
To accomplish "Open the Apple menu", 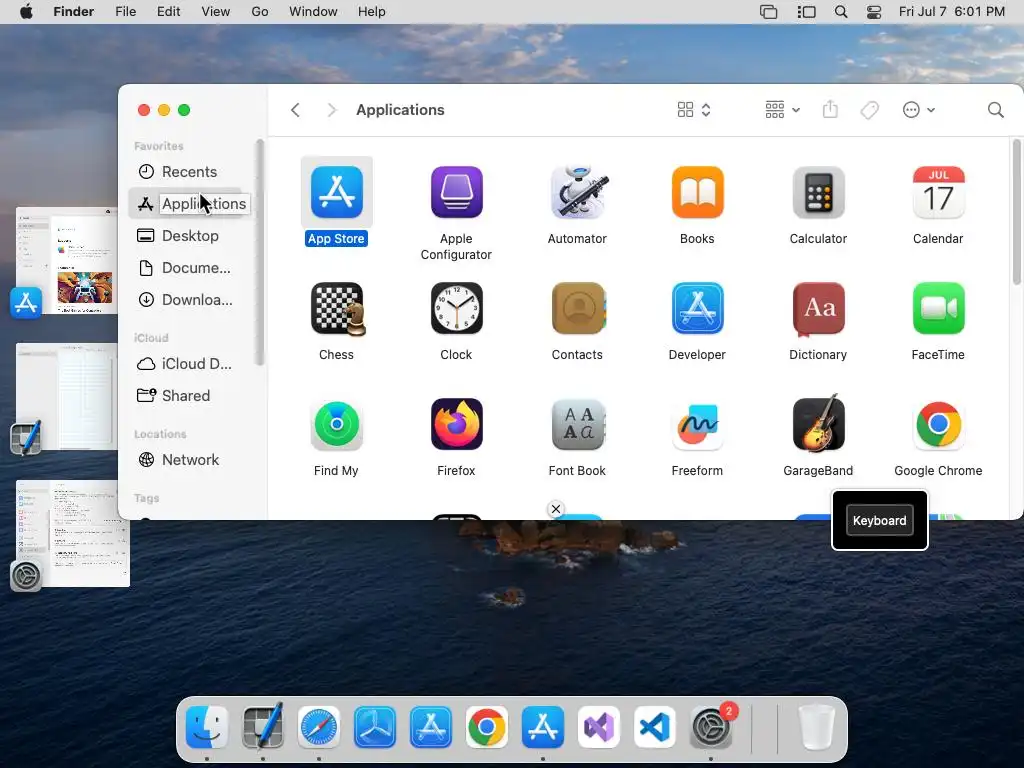I will (x=26, y=12).
